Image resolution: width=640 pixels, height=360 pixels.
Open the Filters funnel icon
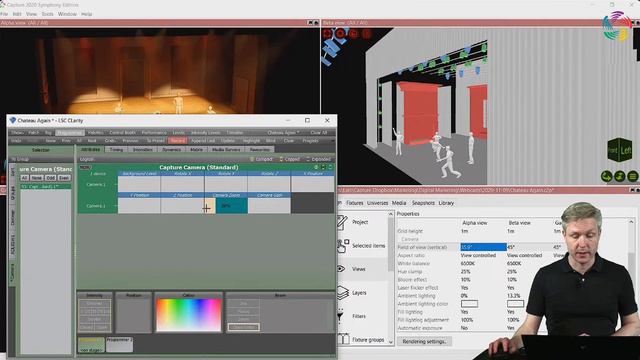tap(340, 316)
